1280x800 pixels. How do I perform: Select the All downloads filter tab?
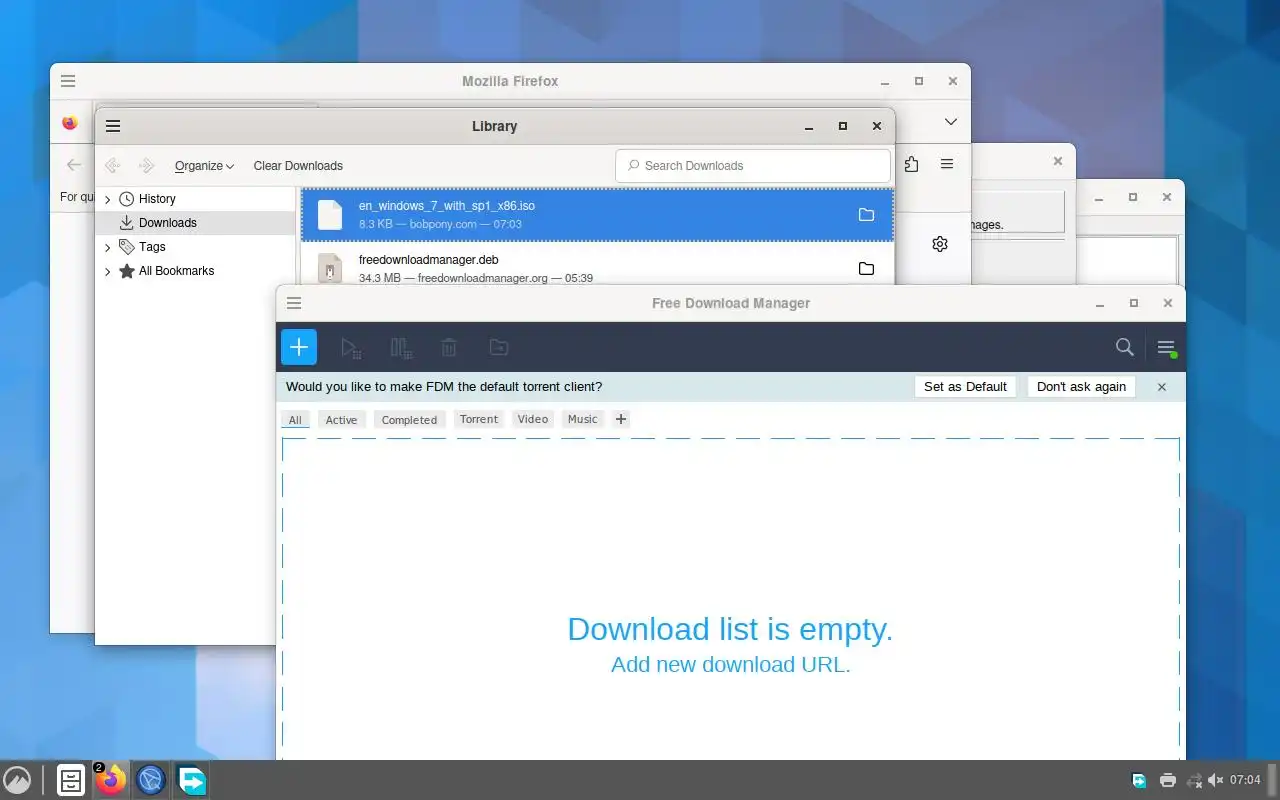tap(295, 420)
